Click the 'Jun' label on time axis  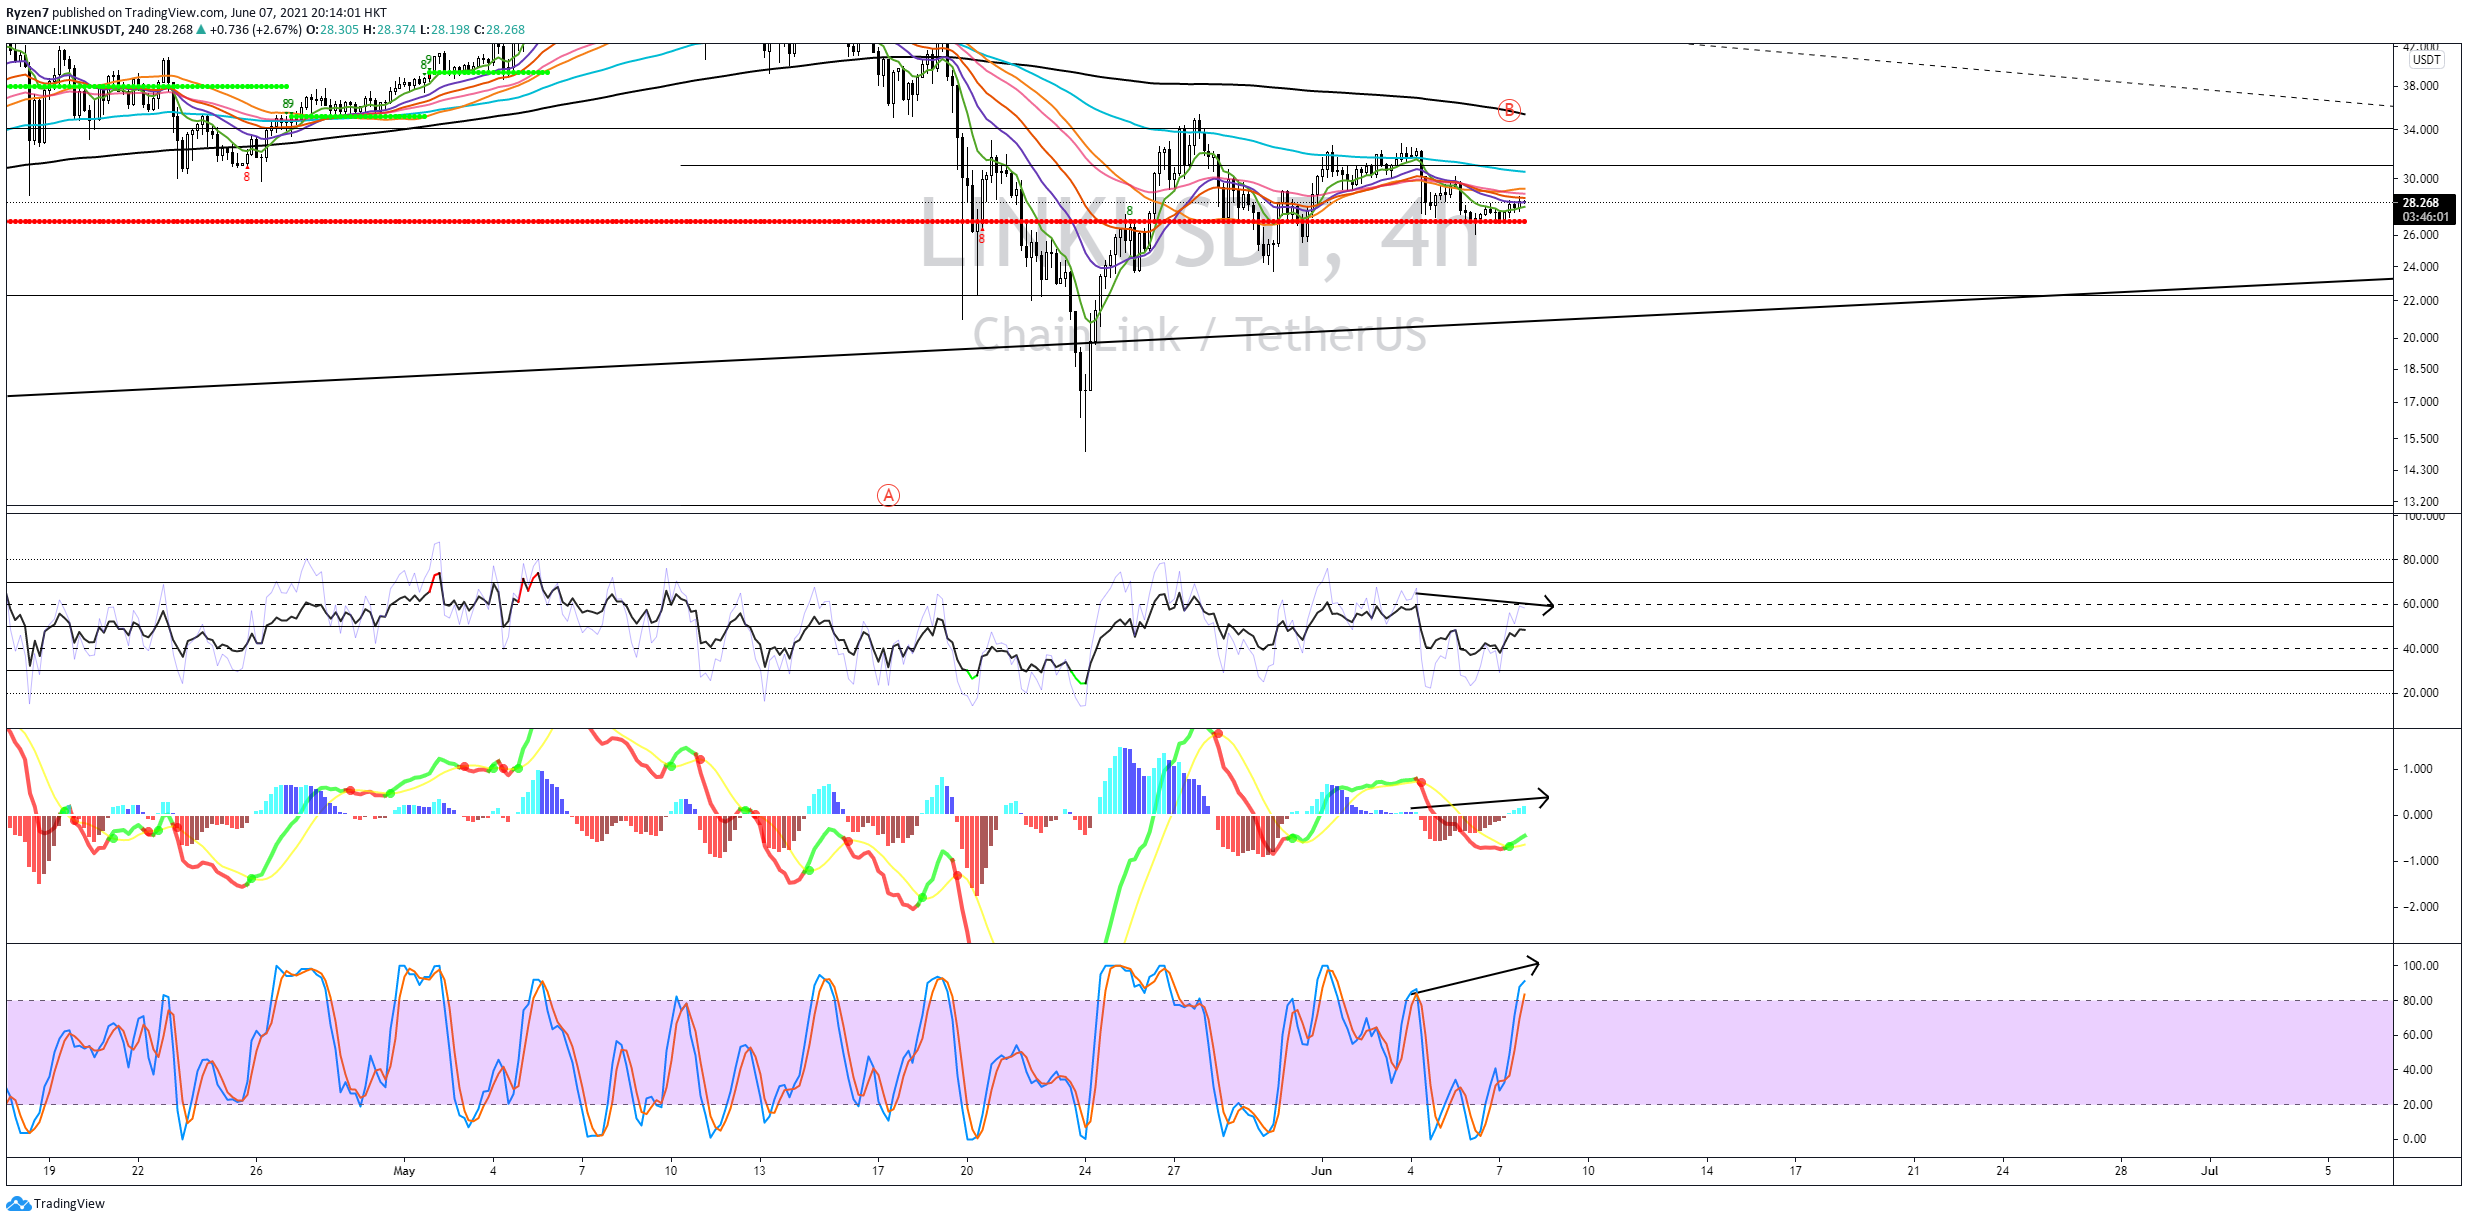point(1322,1171)
